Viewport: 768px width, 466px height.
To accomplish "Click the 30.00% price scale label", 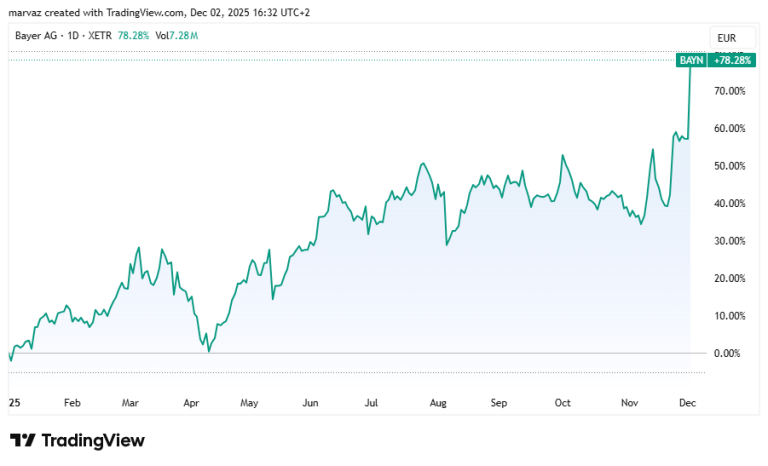I will (x=729, y=241).
